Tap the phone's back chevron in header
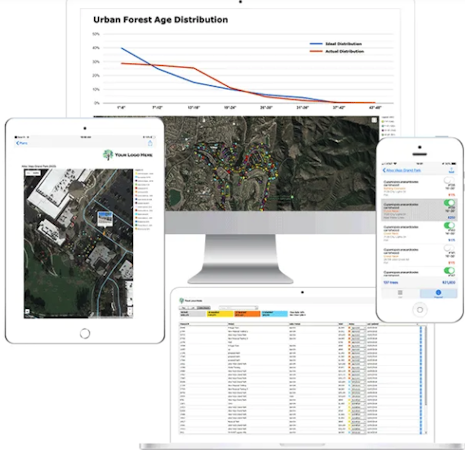The height and width of the screenshot is (450, 465). click(384, 170)
